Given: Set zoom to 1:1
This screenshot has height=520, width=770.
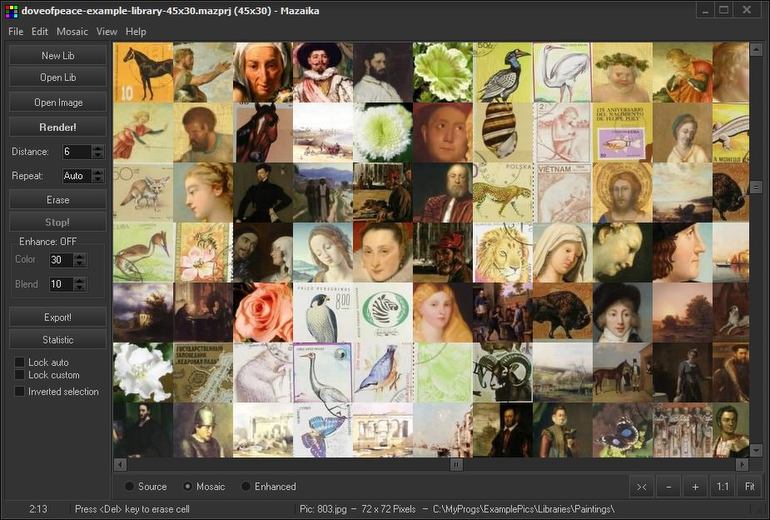Looking at the screenshot, I should pos(722,487).
